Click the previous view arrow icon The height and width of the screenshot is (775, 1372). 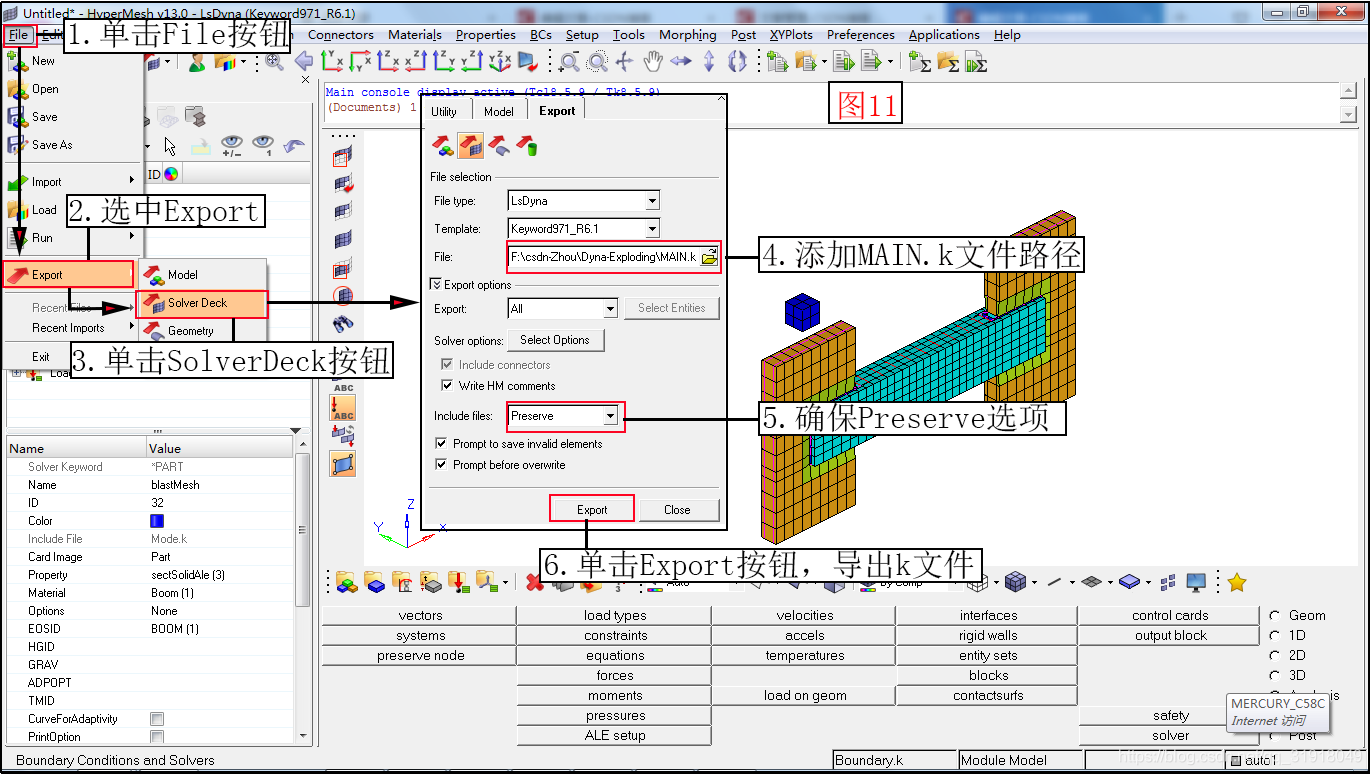click(303, 62)
